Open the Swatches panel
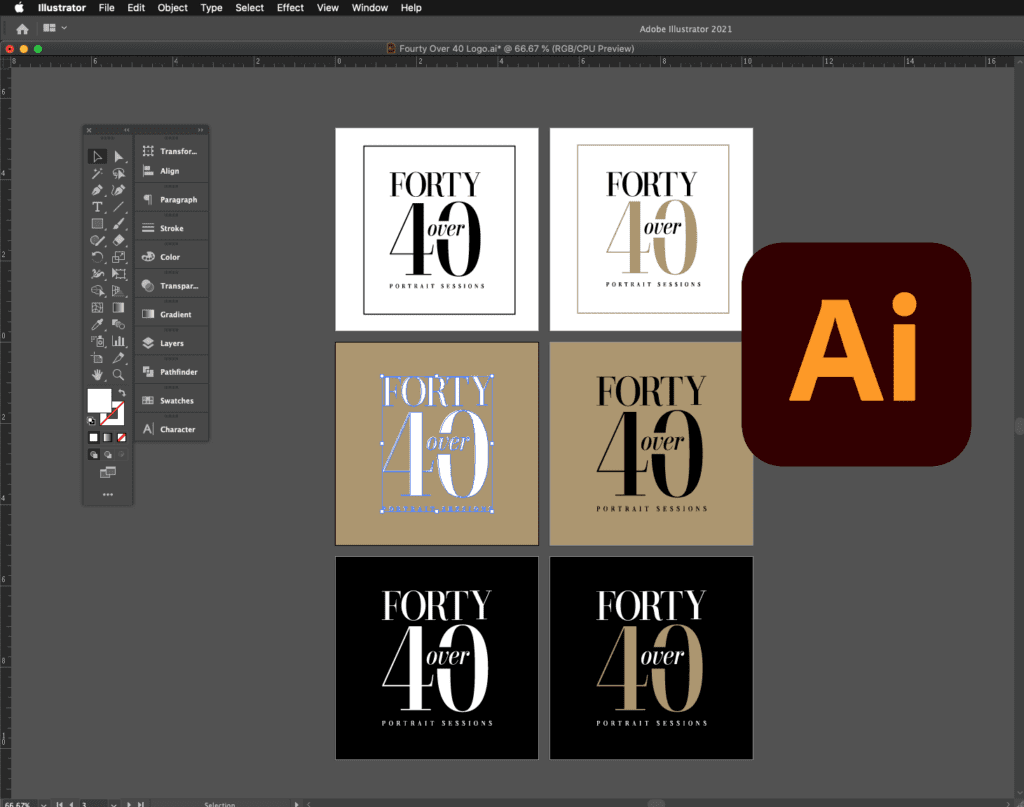 point(172,400)
